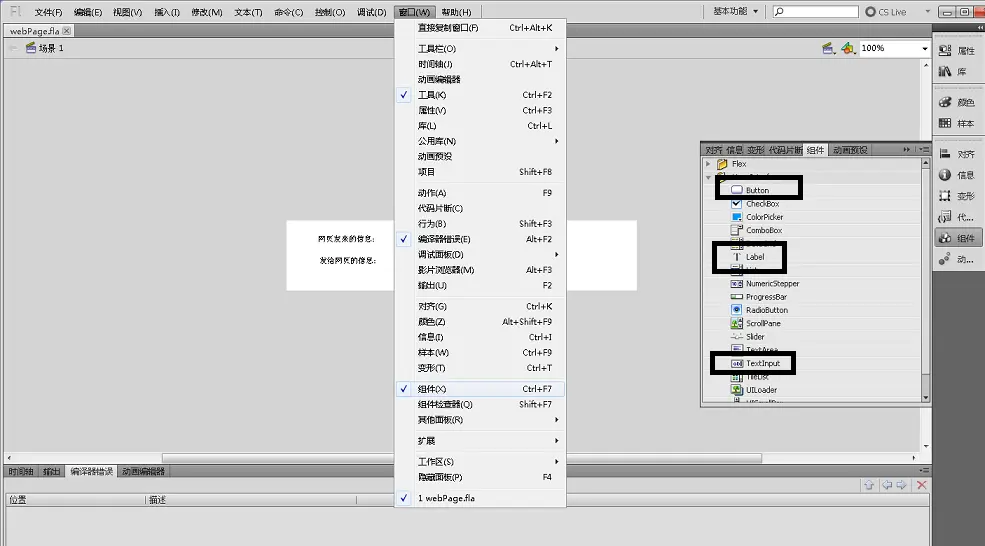Screen dimensions: 985x546
Task: Click the ComboBox component icon
Action: pyautogui.click(x=737, y=230)
